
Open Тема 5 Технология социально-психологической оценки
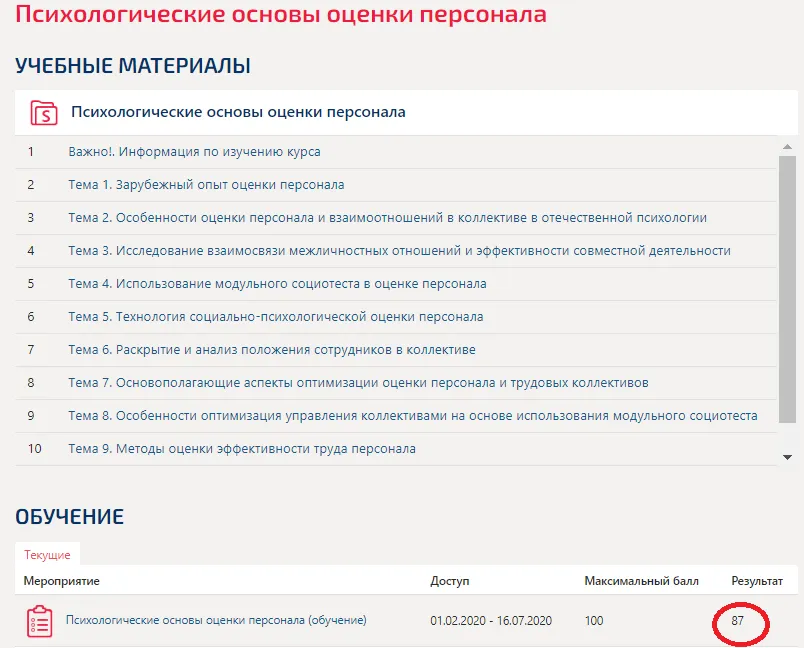[275, 317]
